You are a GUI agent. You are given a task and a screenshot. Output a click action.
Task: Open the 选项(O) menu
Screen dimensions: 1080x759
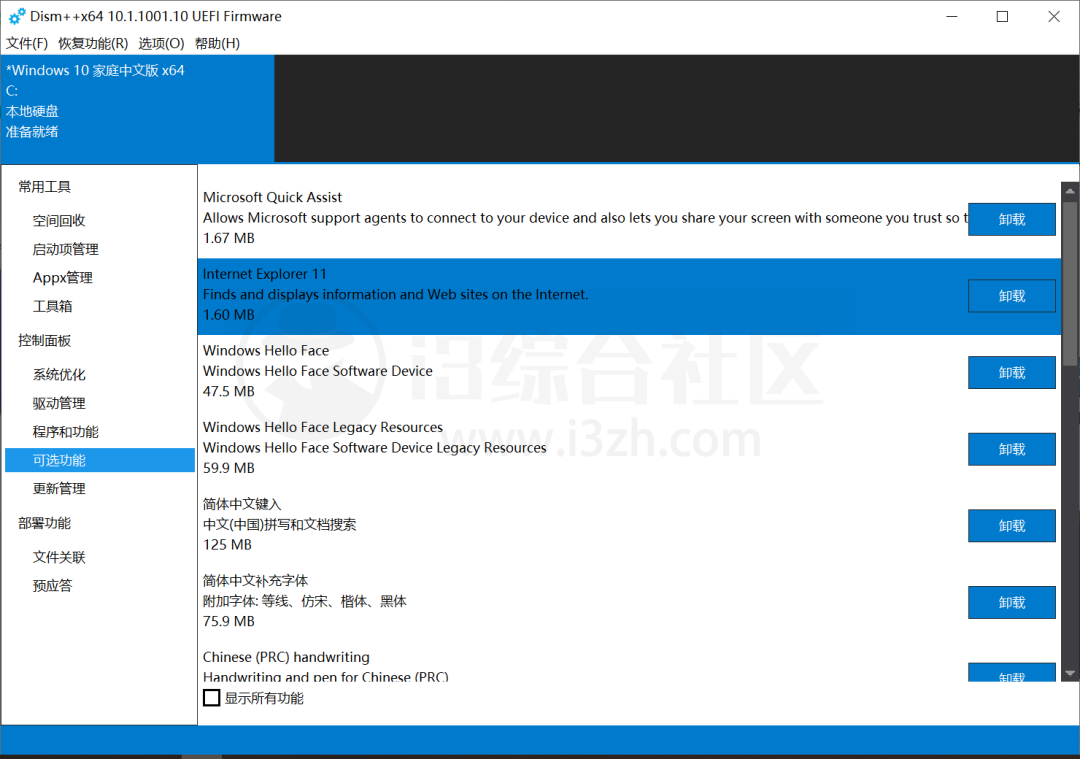coord(161,43)
